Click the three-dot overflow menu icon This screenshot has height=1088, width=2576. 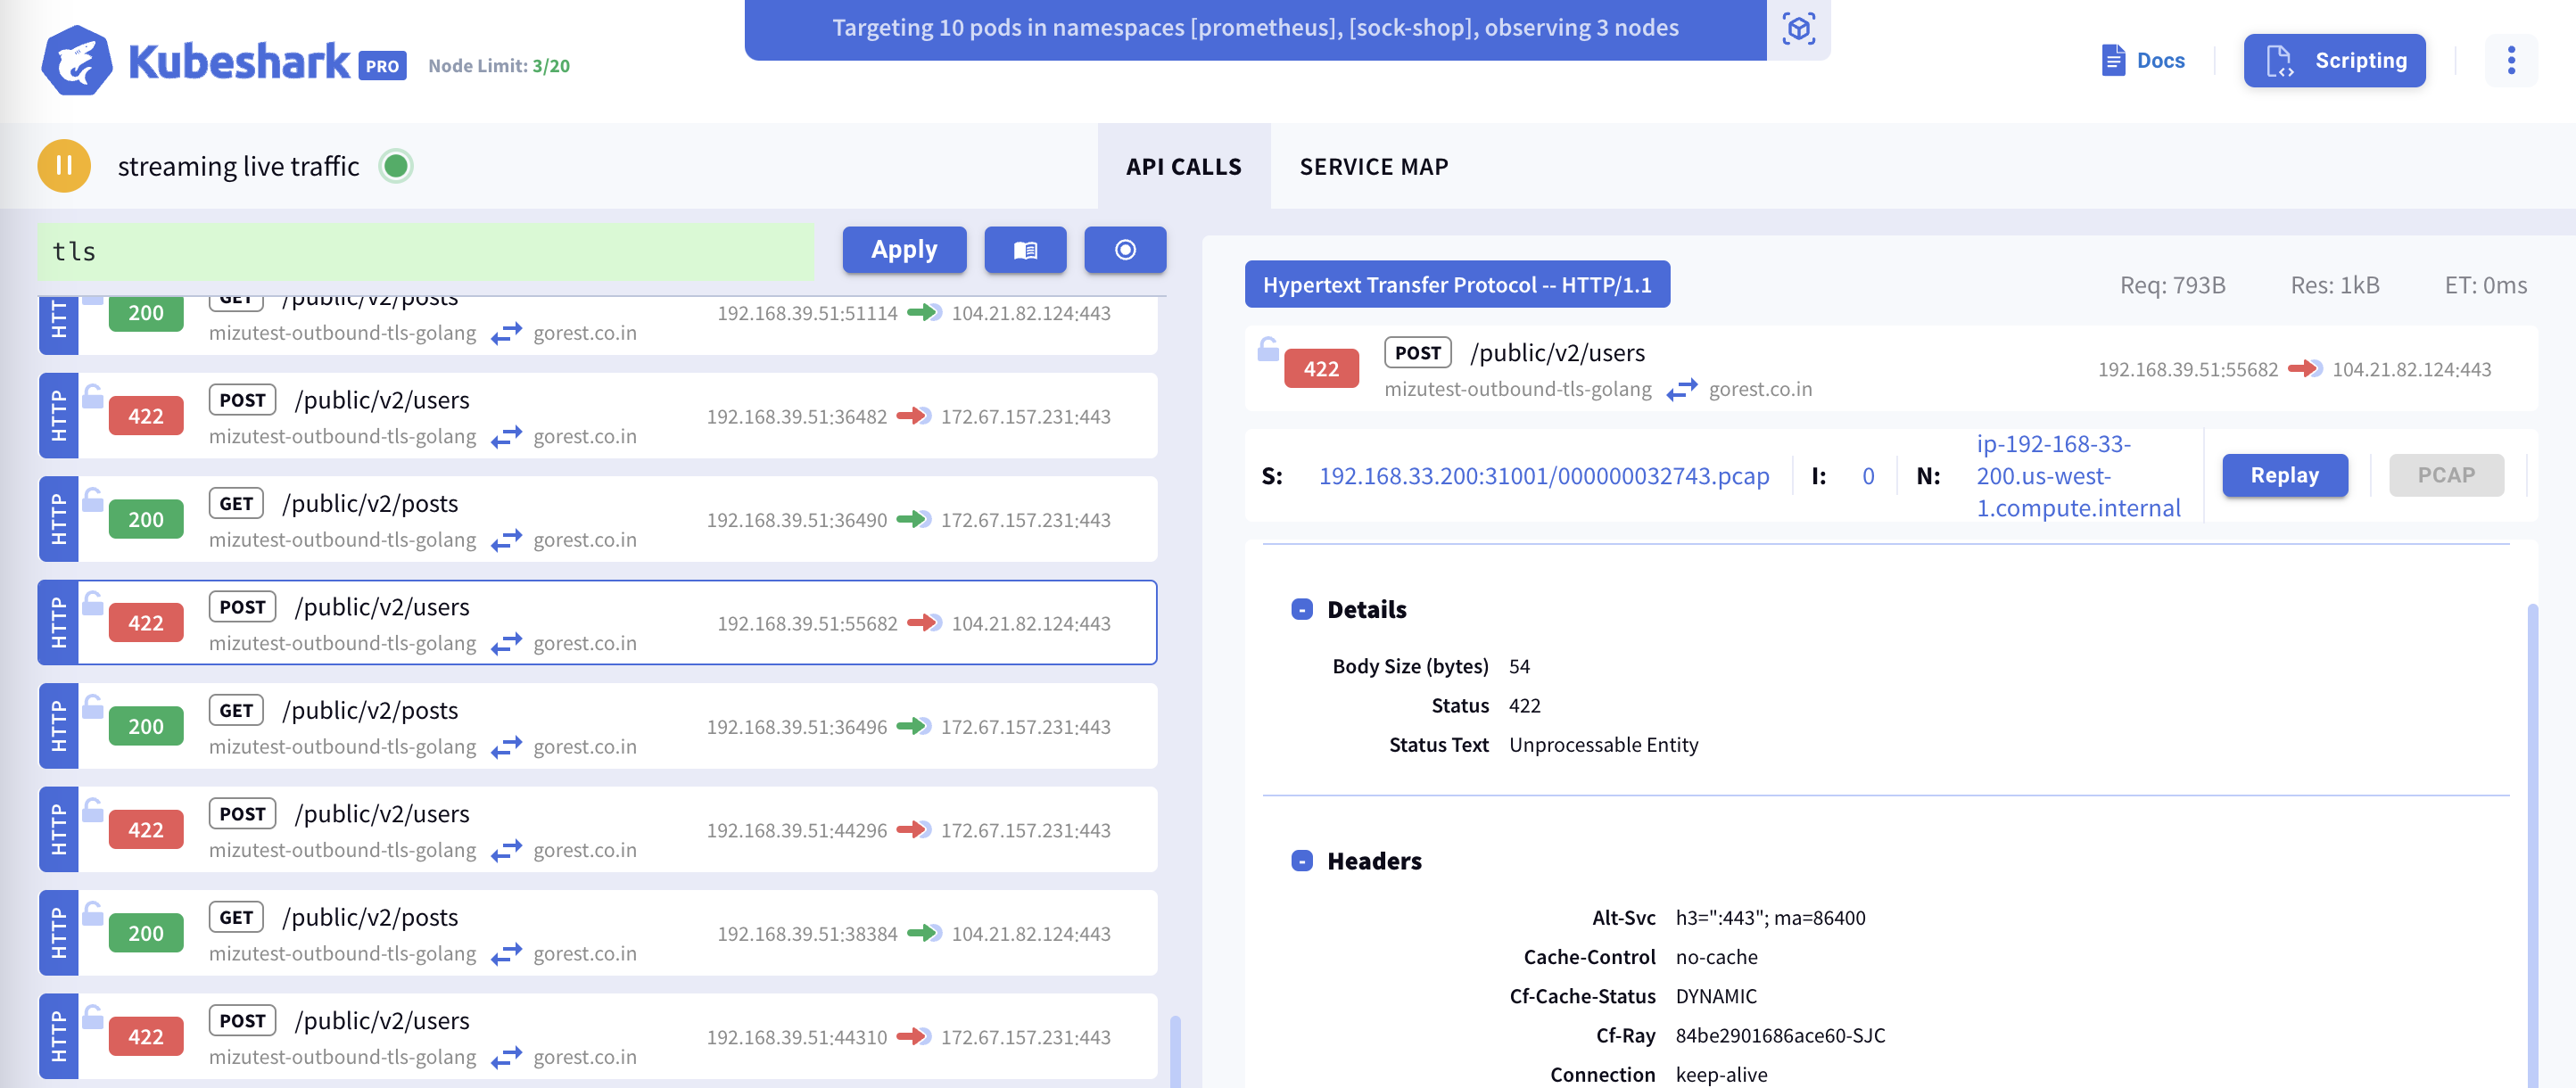point(2514,61)
